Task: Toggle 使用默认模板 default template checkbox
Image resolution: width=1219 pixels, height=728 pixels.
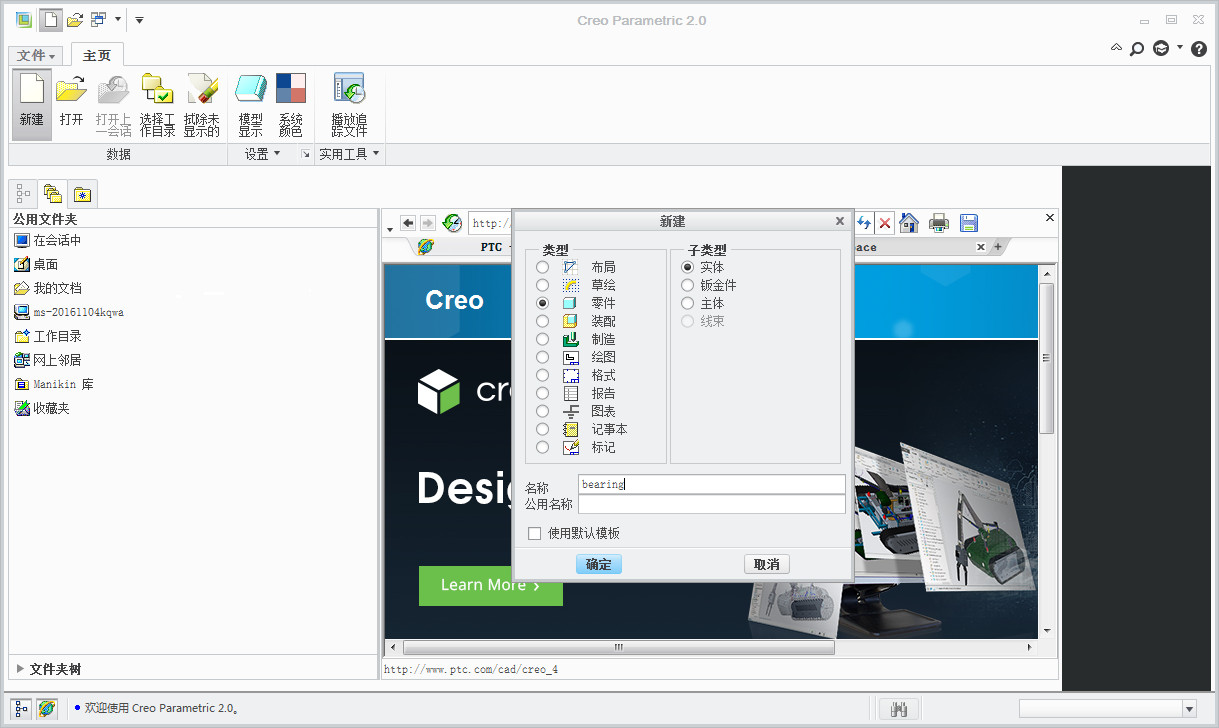Action: coord(534,533)
